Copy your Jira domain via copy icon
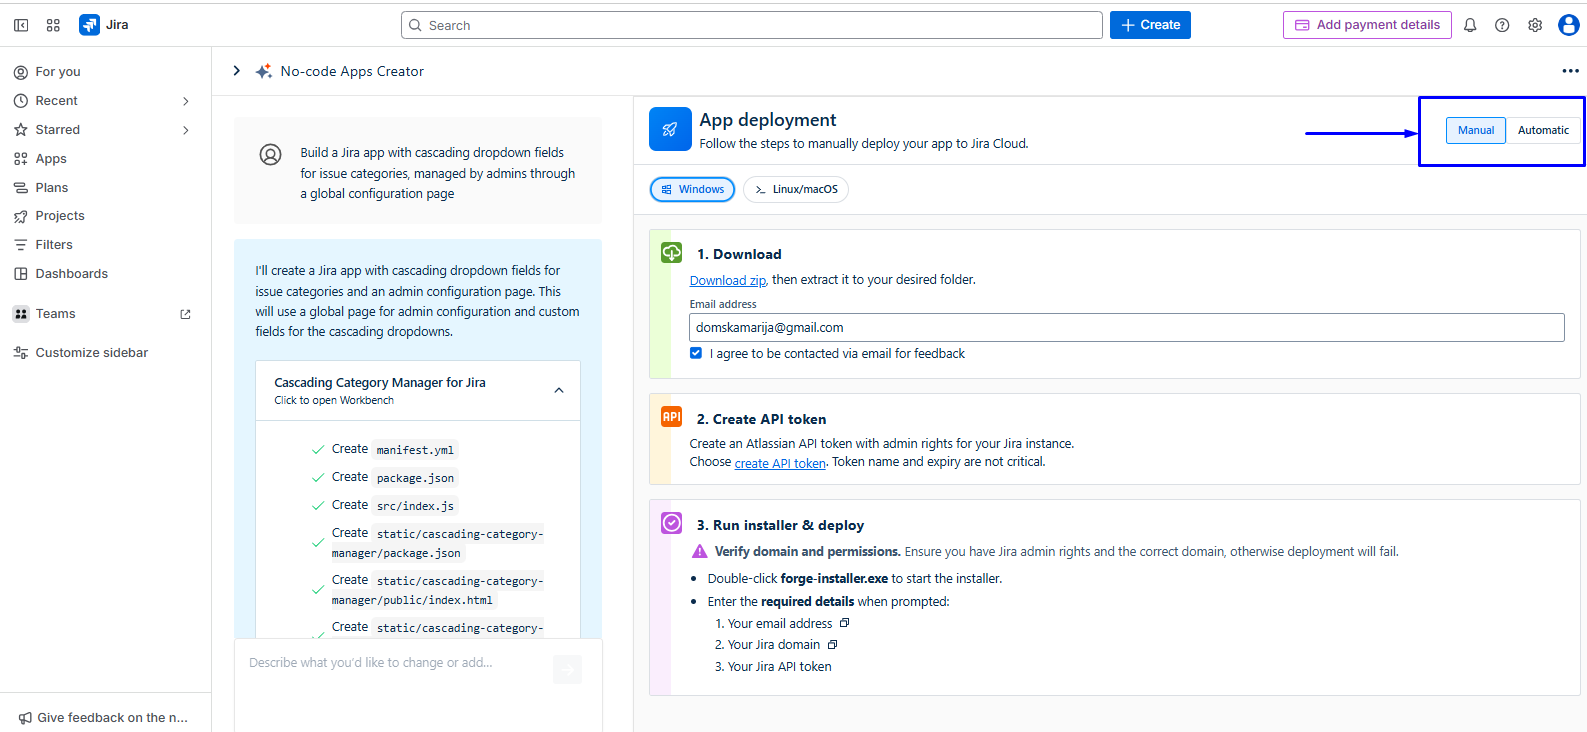The height and width of the screenshot is (732, 1587). [x=833, y=645]
